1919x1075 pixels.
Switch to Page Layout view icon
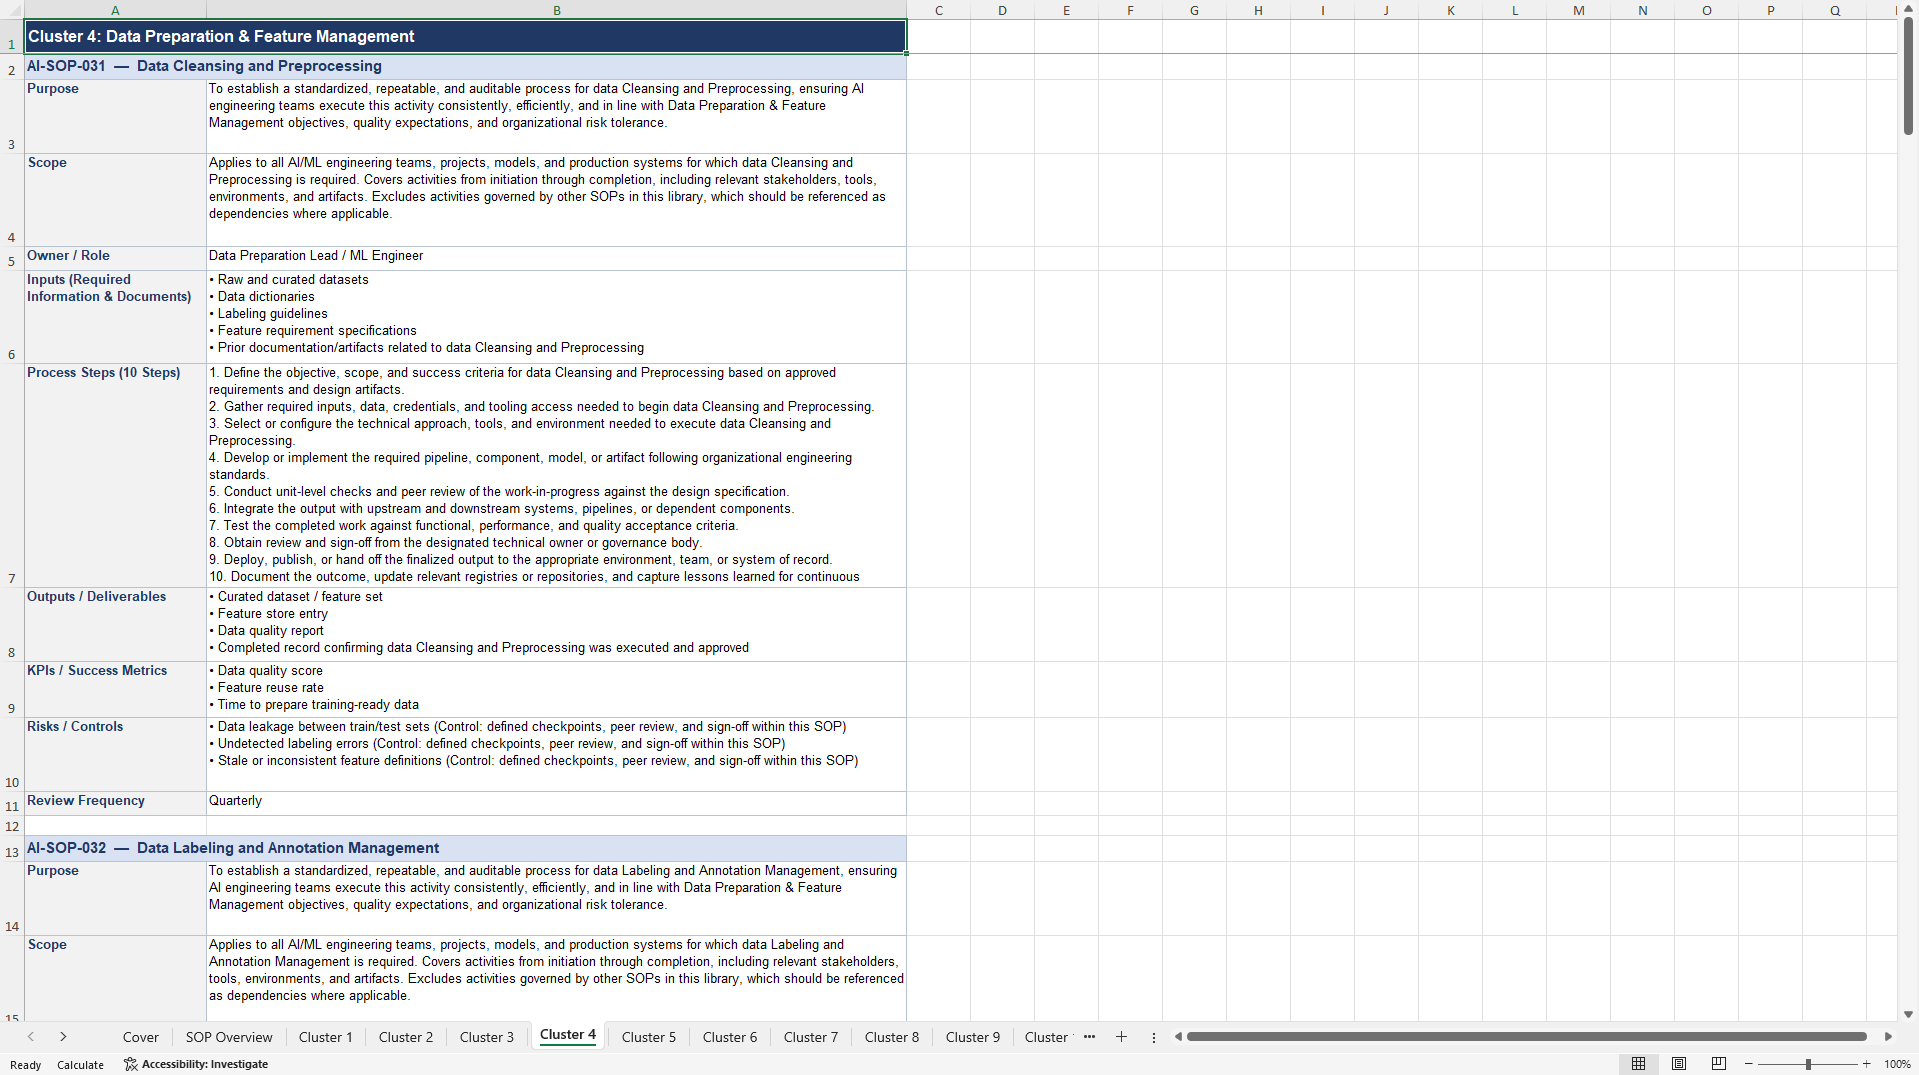point(1679,1064)
